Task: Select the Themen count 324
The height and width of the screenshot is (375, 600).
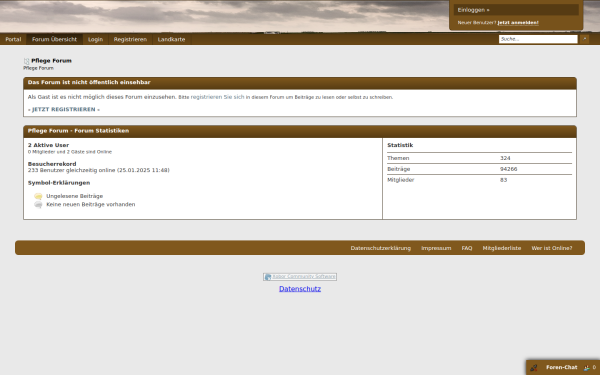Action: point(505,158)
